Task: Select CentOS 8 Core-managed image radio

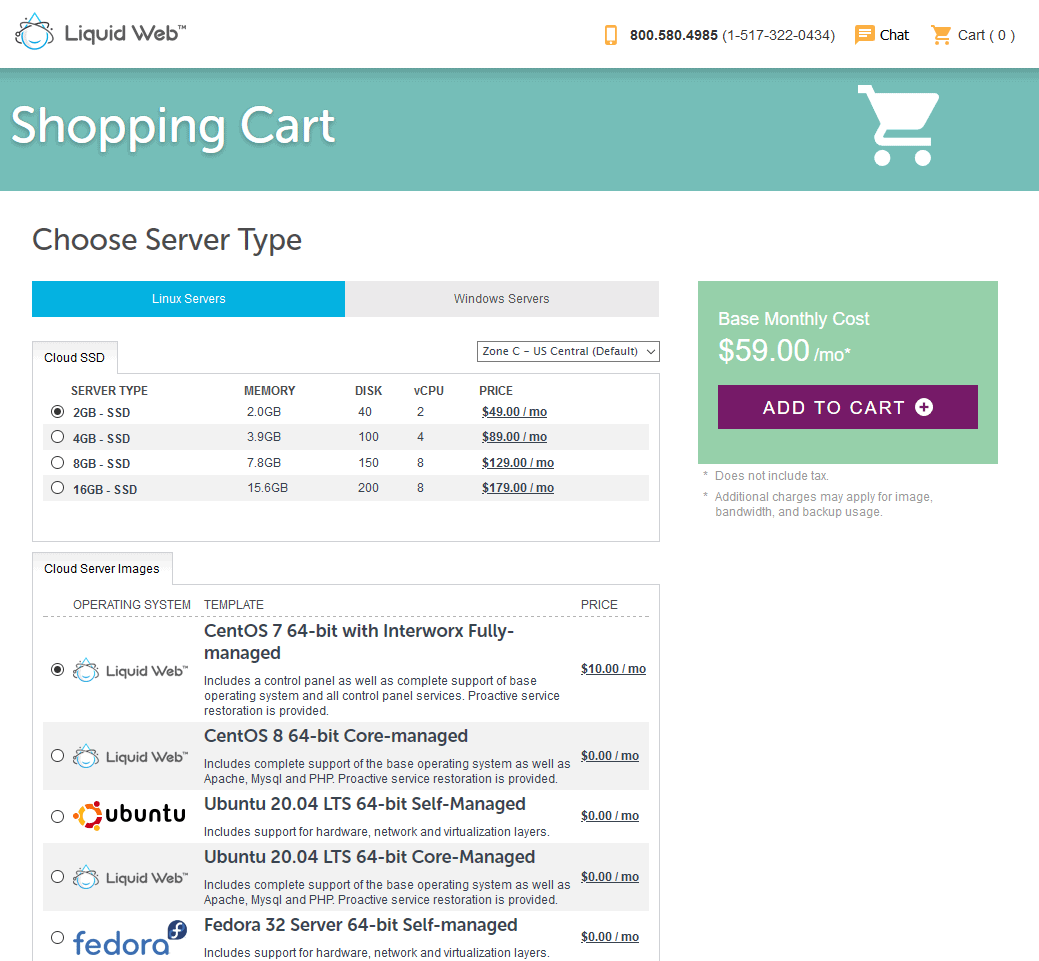Action: (58, 756)
